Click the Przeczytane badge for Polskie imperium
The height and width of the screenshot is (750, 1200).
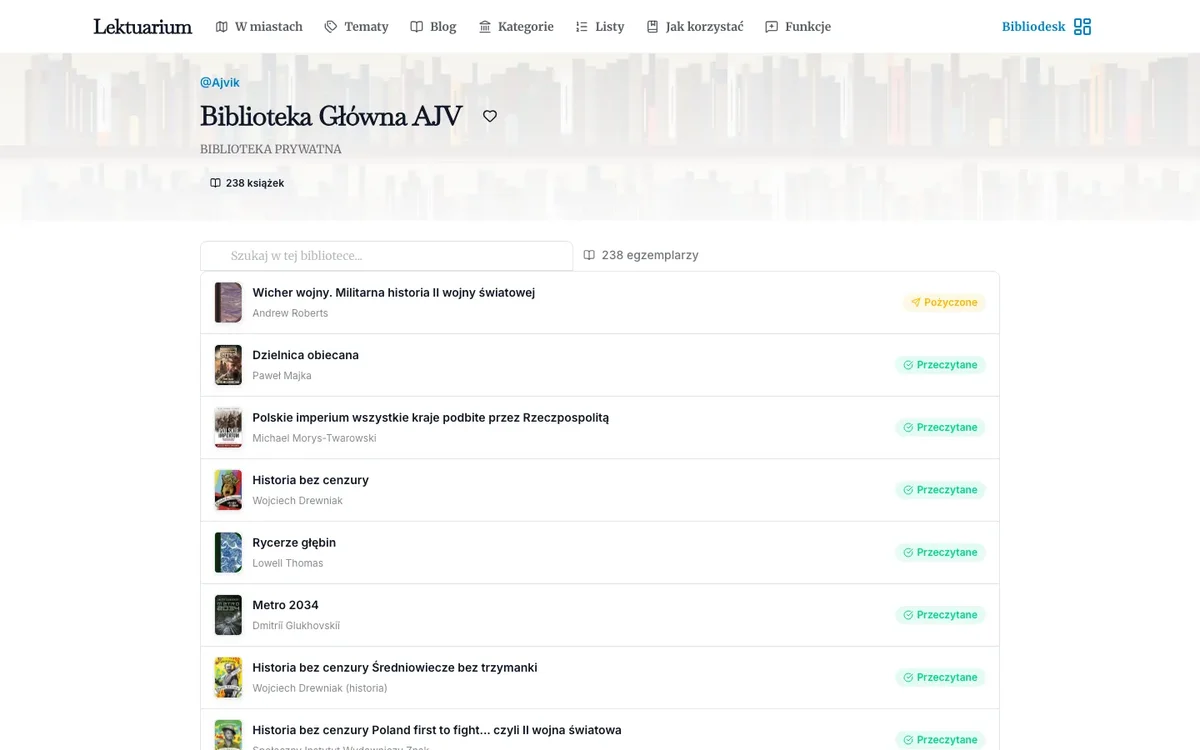940,427
